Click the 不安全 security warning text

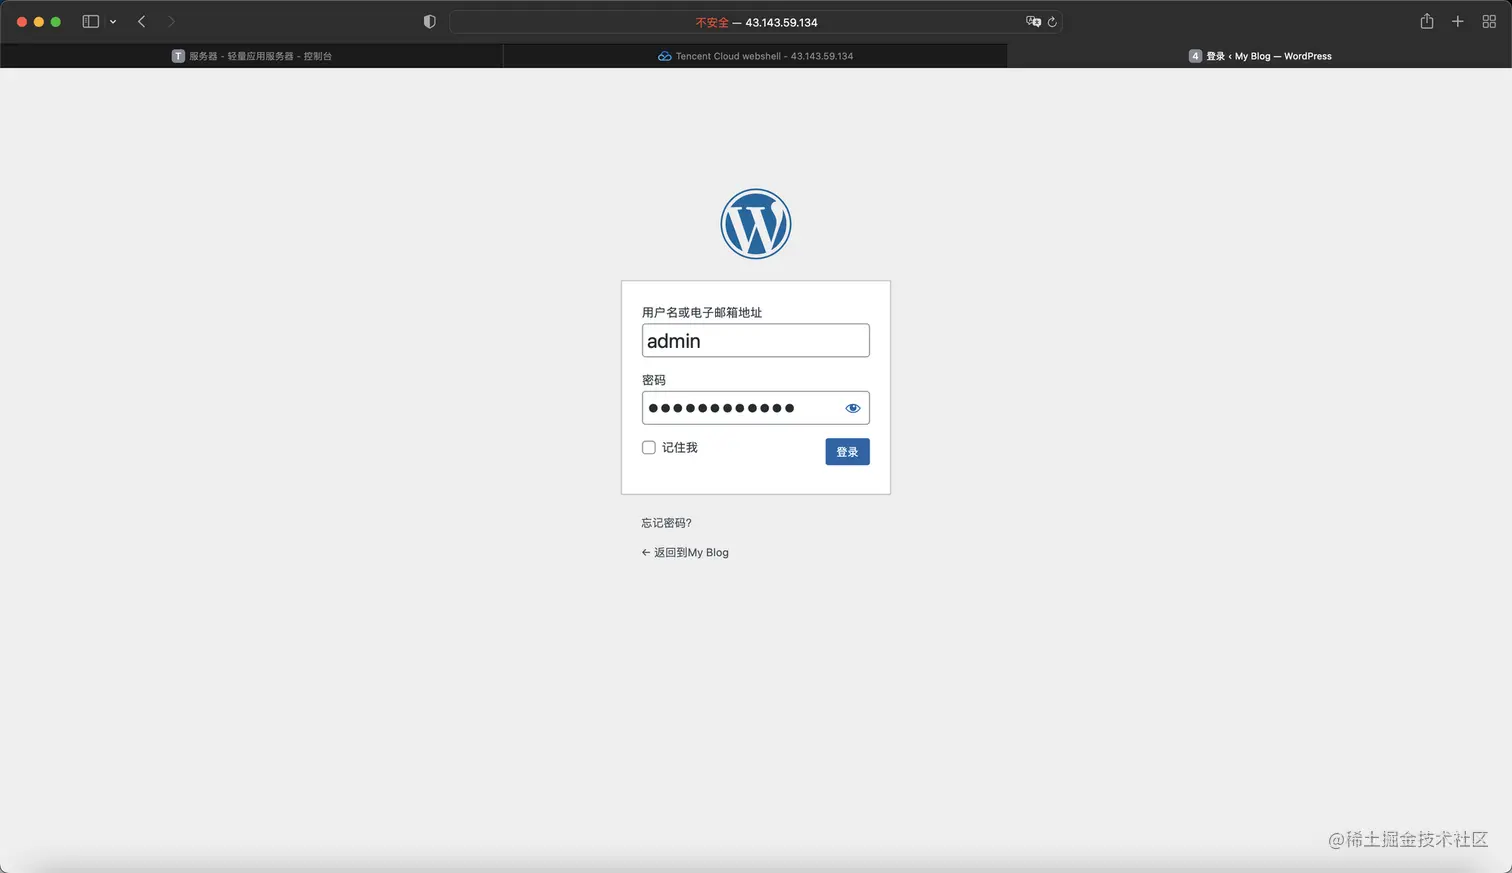tap(712, 22)
